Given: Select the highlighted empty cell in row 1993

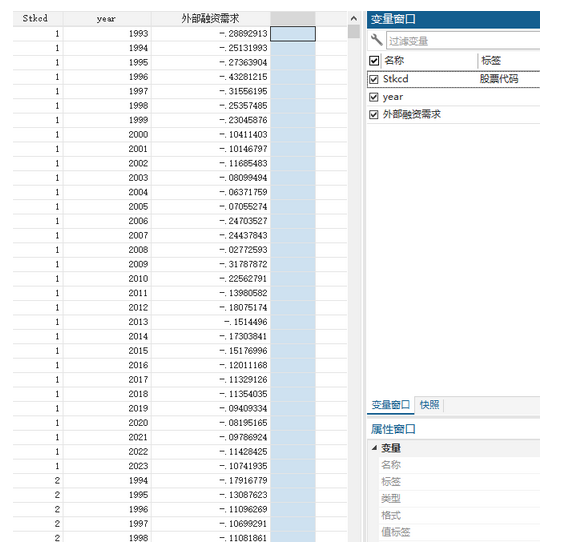Looking at the screenshot, I should (x=293, y=34).
